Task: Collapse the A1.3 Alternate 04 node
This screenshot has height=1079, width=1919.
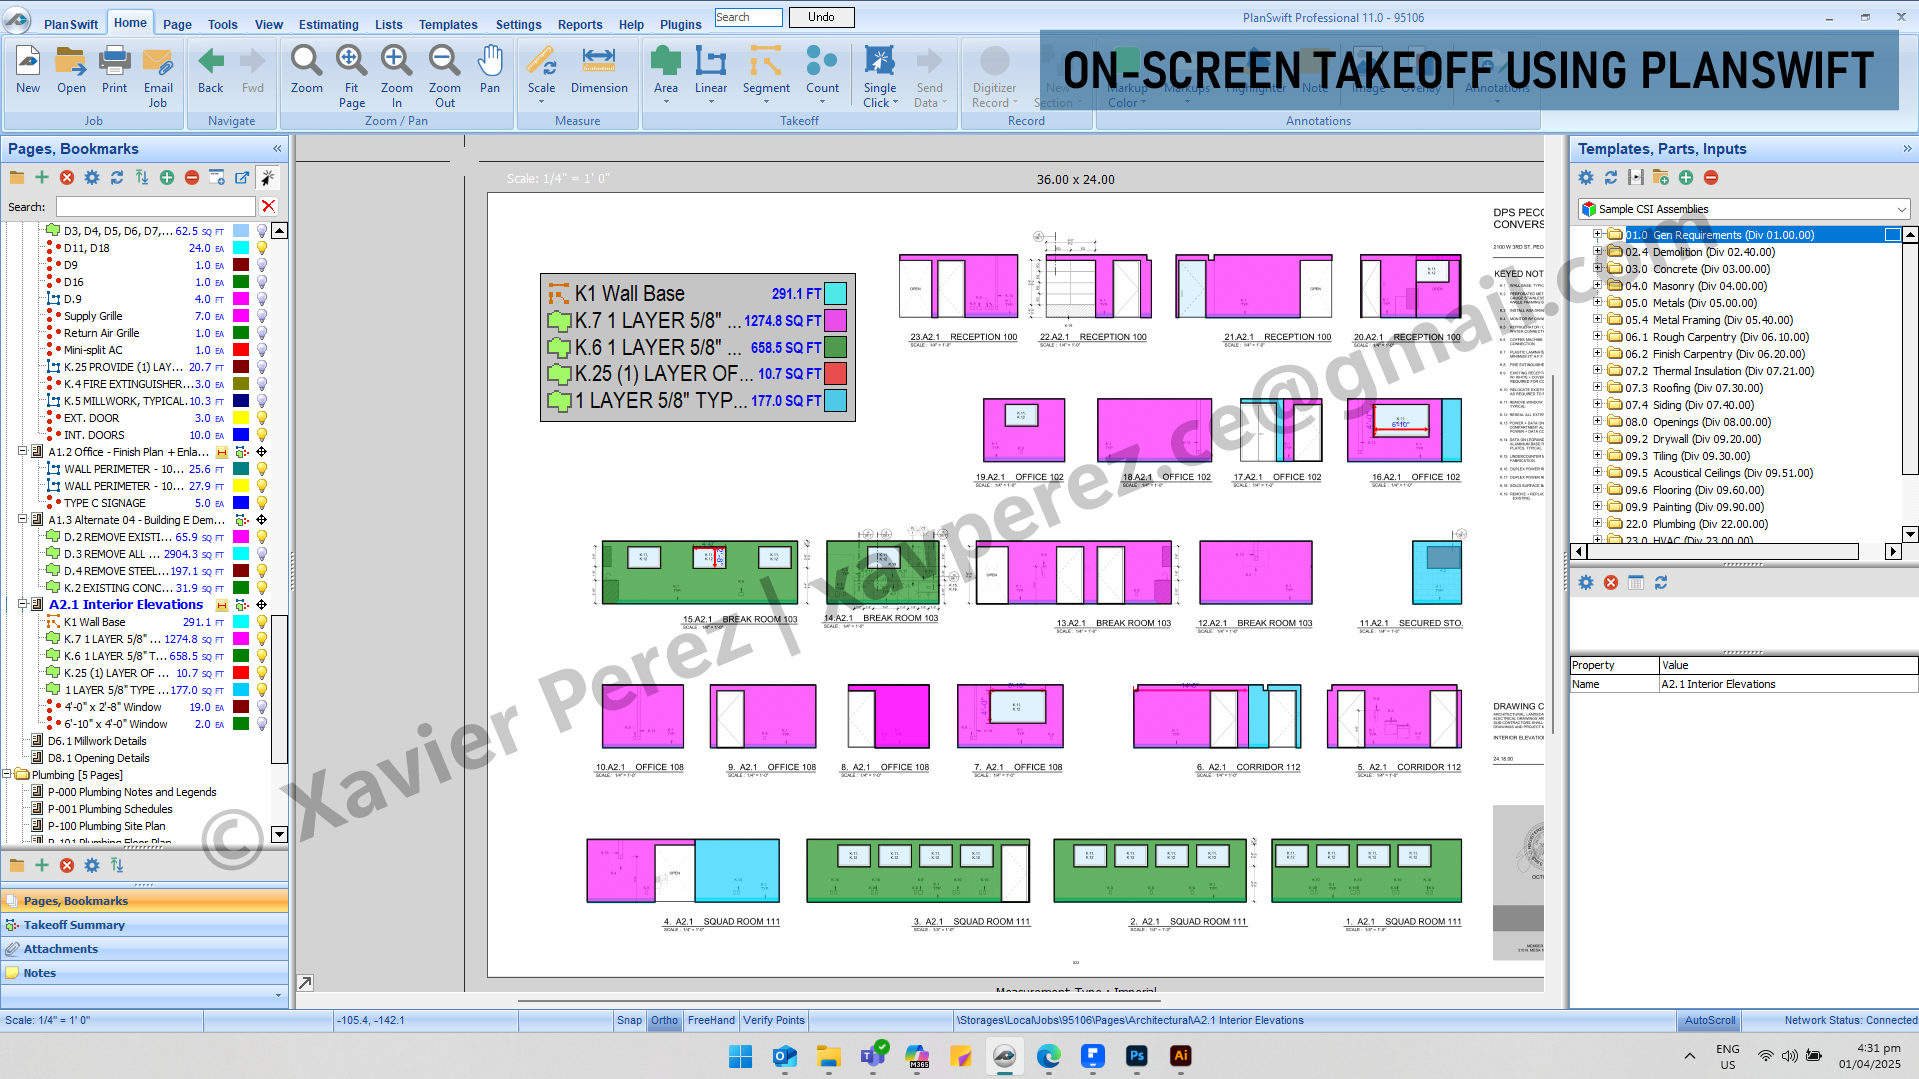Action: click(x=22, y=519)
